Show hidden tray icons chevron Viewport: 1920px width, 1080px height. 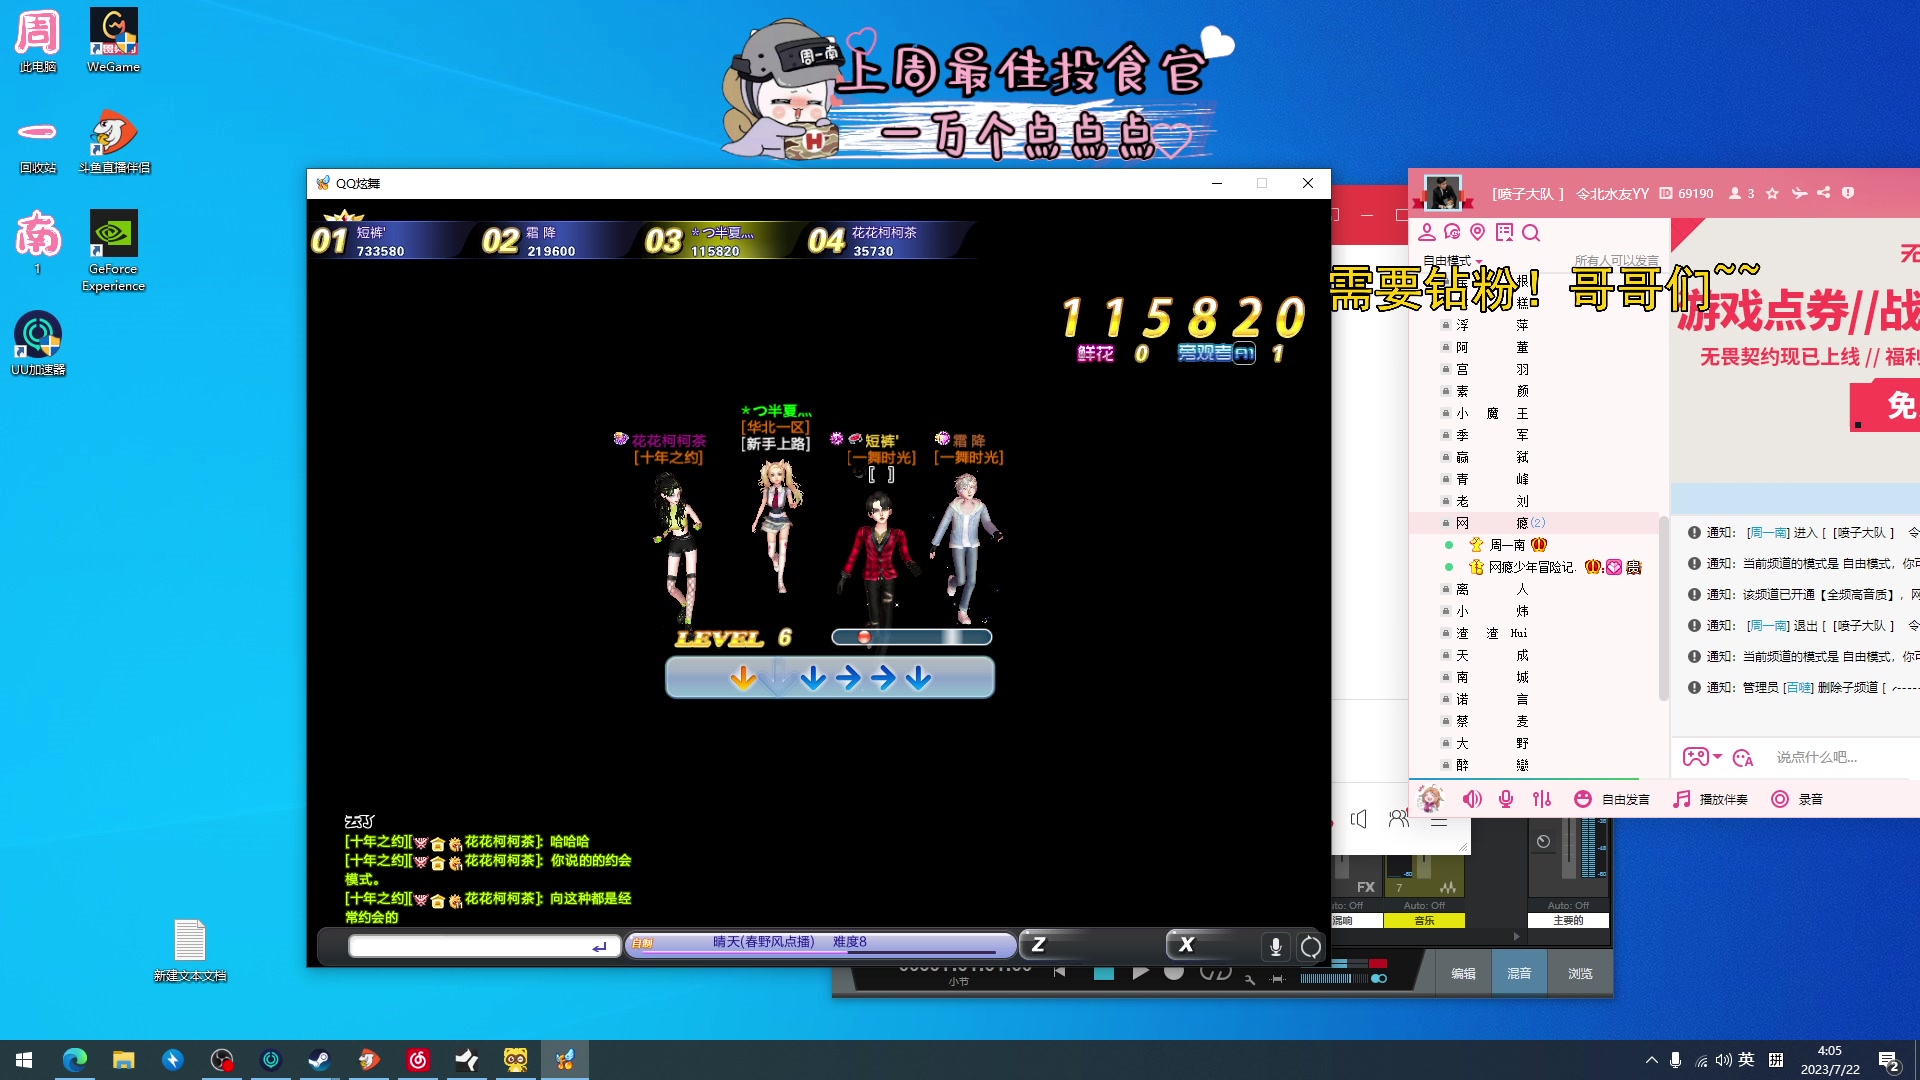point(1651,1060)
